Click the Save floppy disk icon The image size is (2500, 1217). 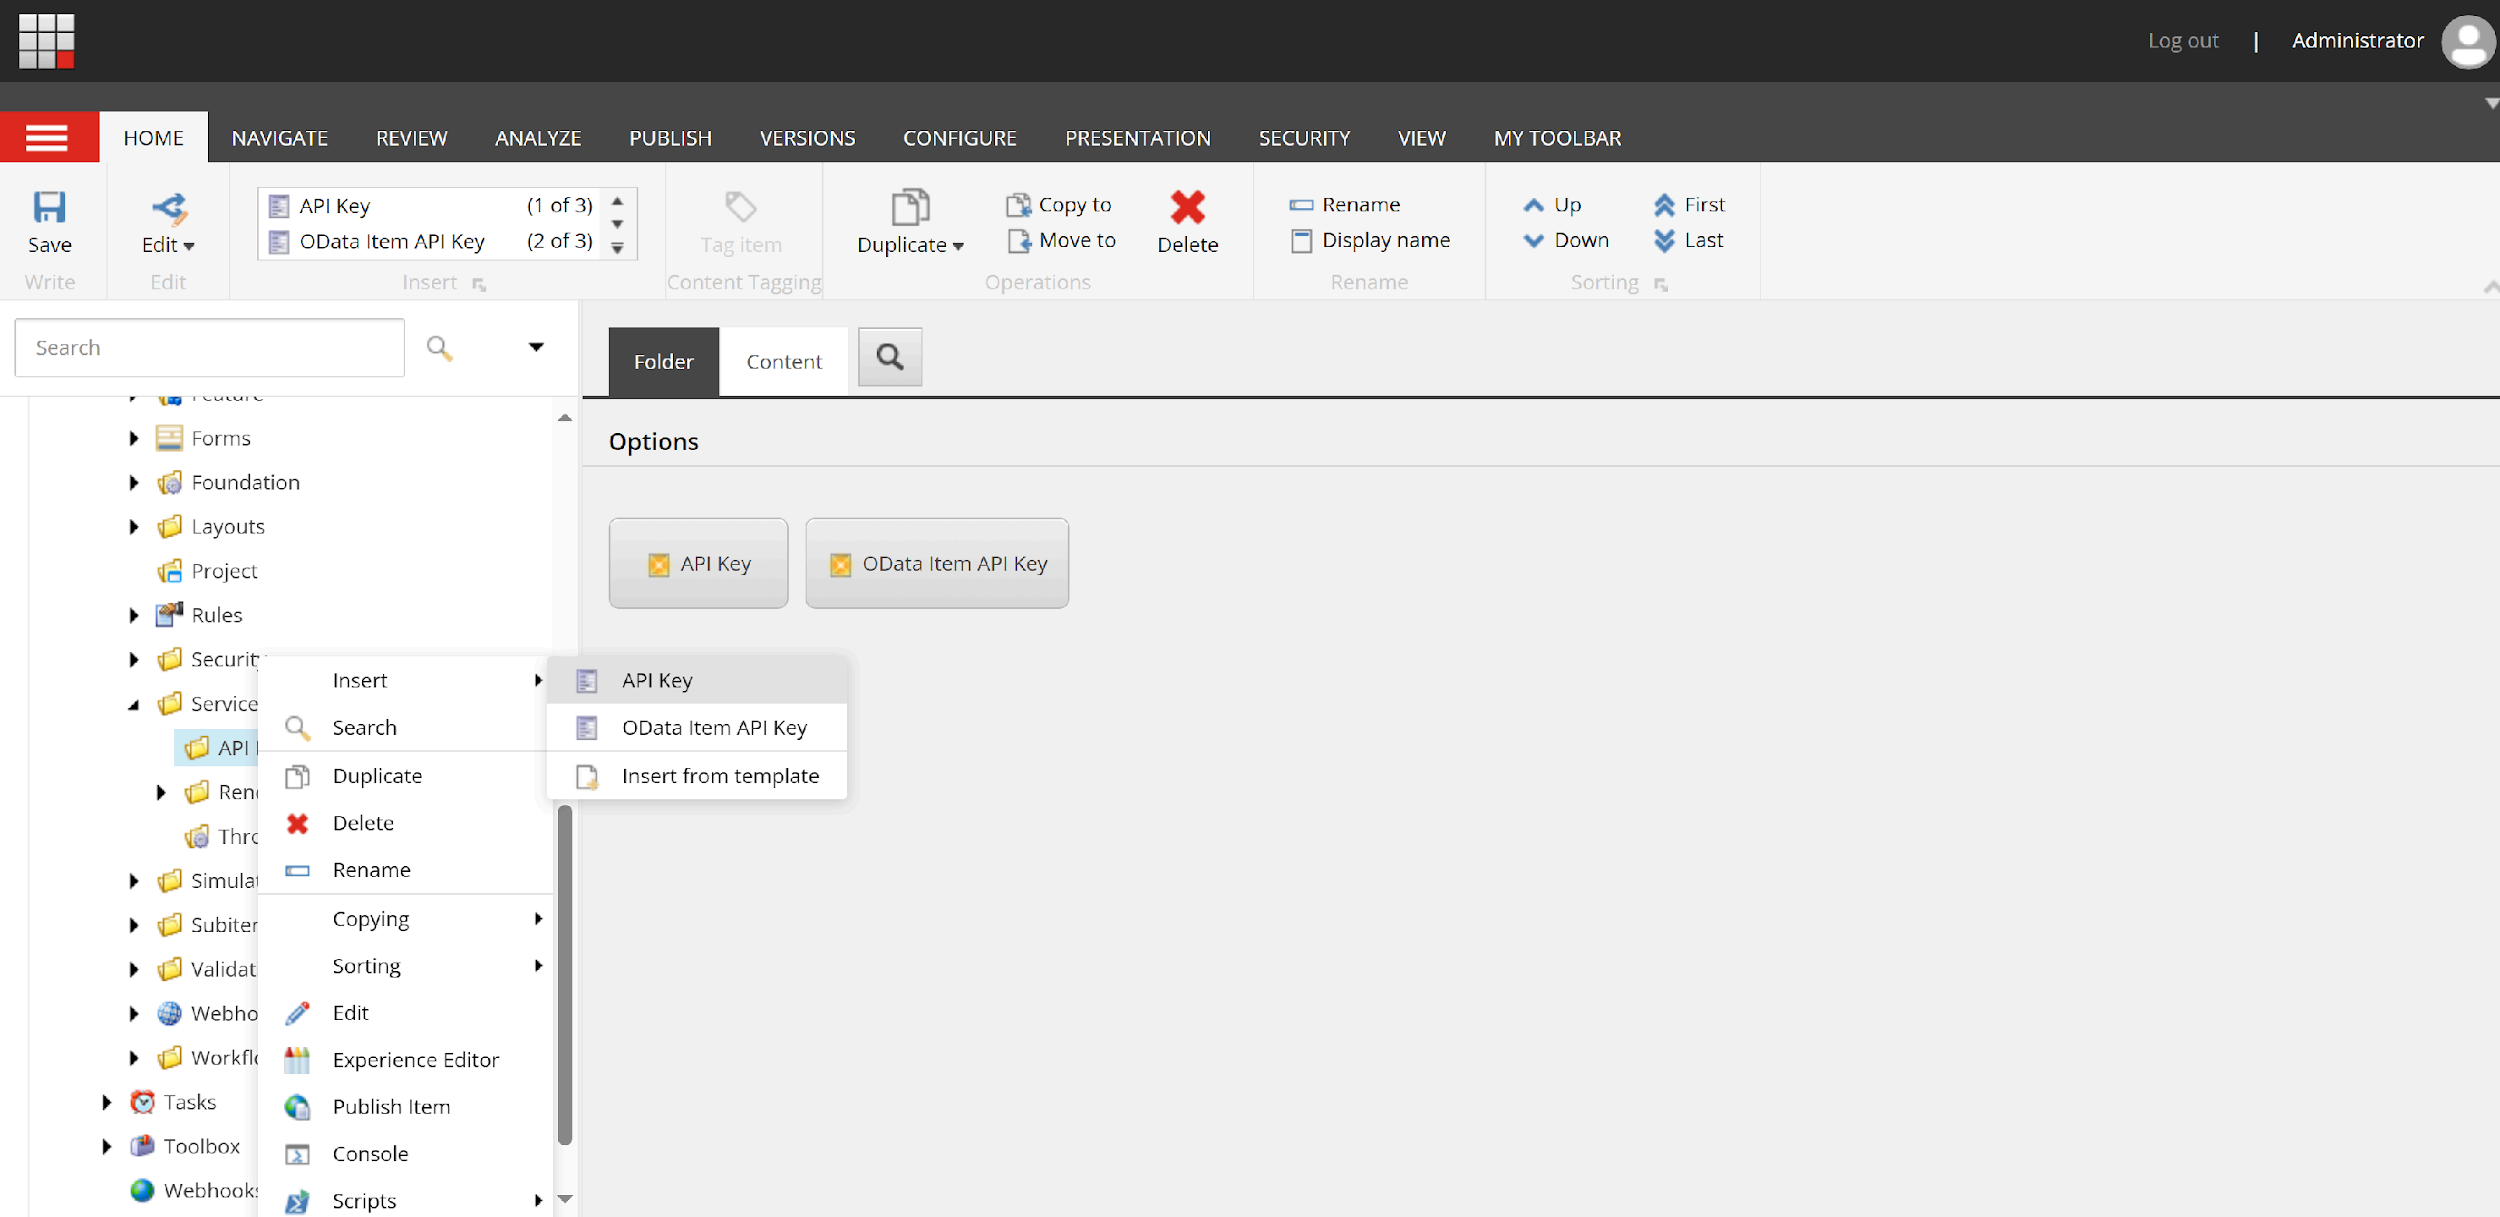tap(49, 207)
